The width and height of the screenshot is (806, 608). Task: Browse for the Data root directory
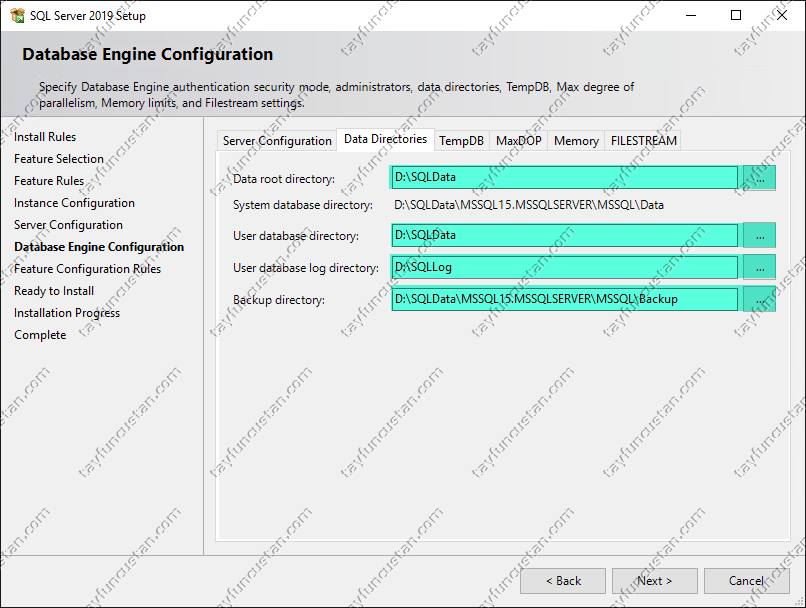coord(759,178)
